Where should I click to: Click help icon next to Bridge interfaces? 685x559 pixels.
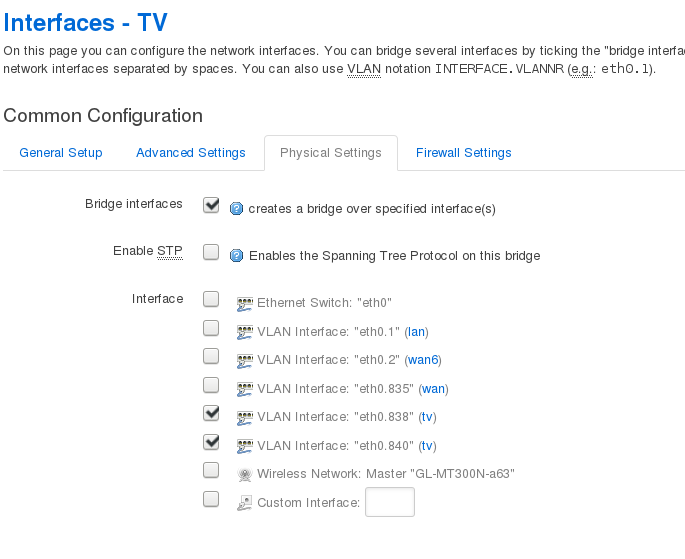click(x=237, y=209)
